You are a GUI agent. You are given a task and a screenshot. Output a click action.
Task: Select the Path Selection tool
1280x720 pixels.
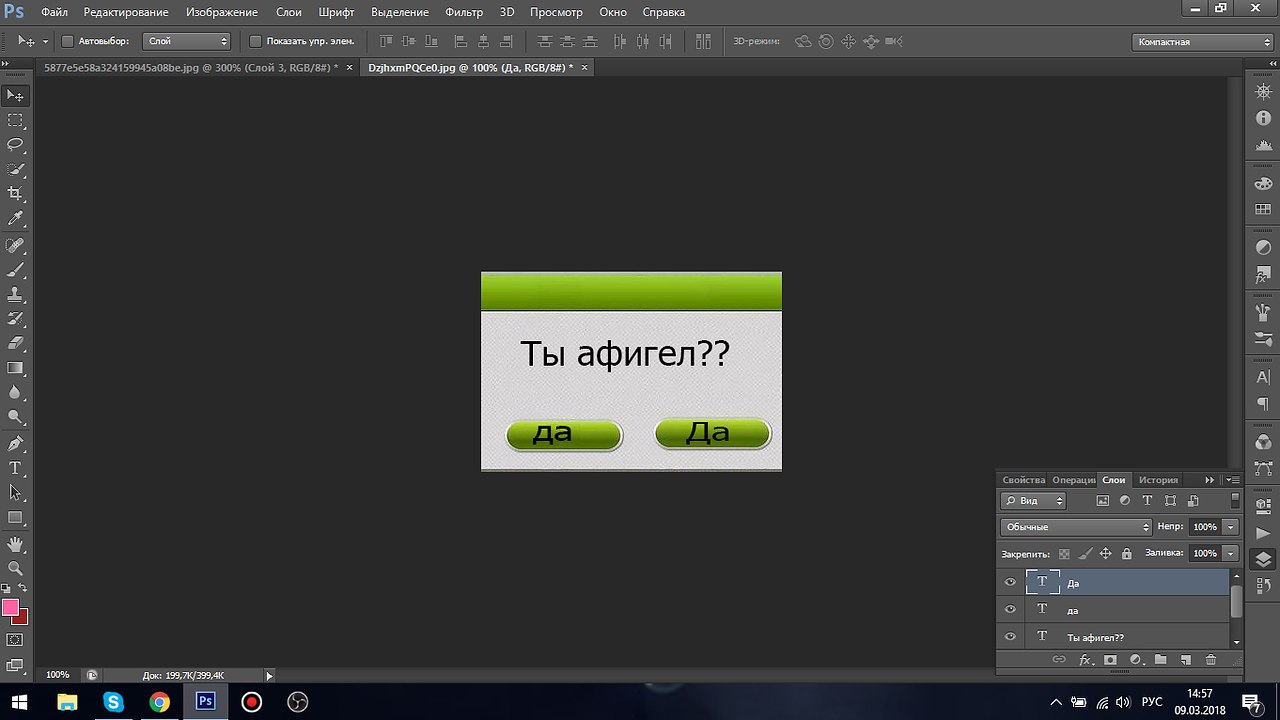(x=15, y=493)
